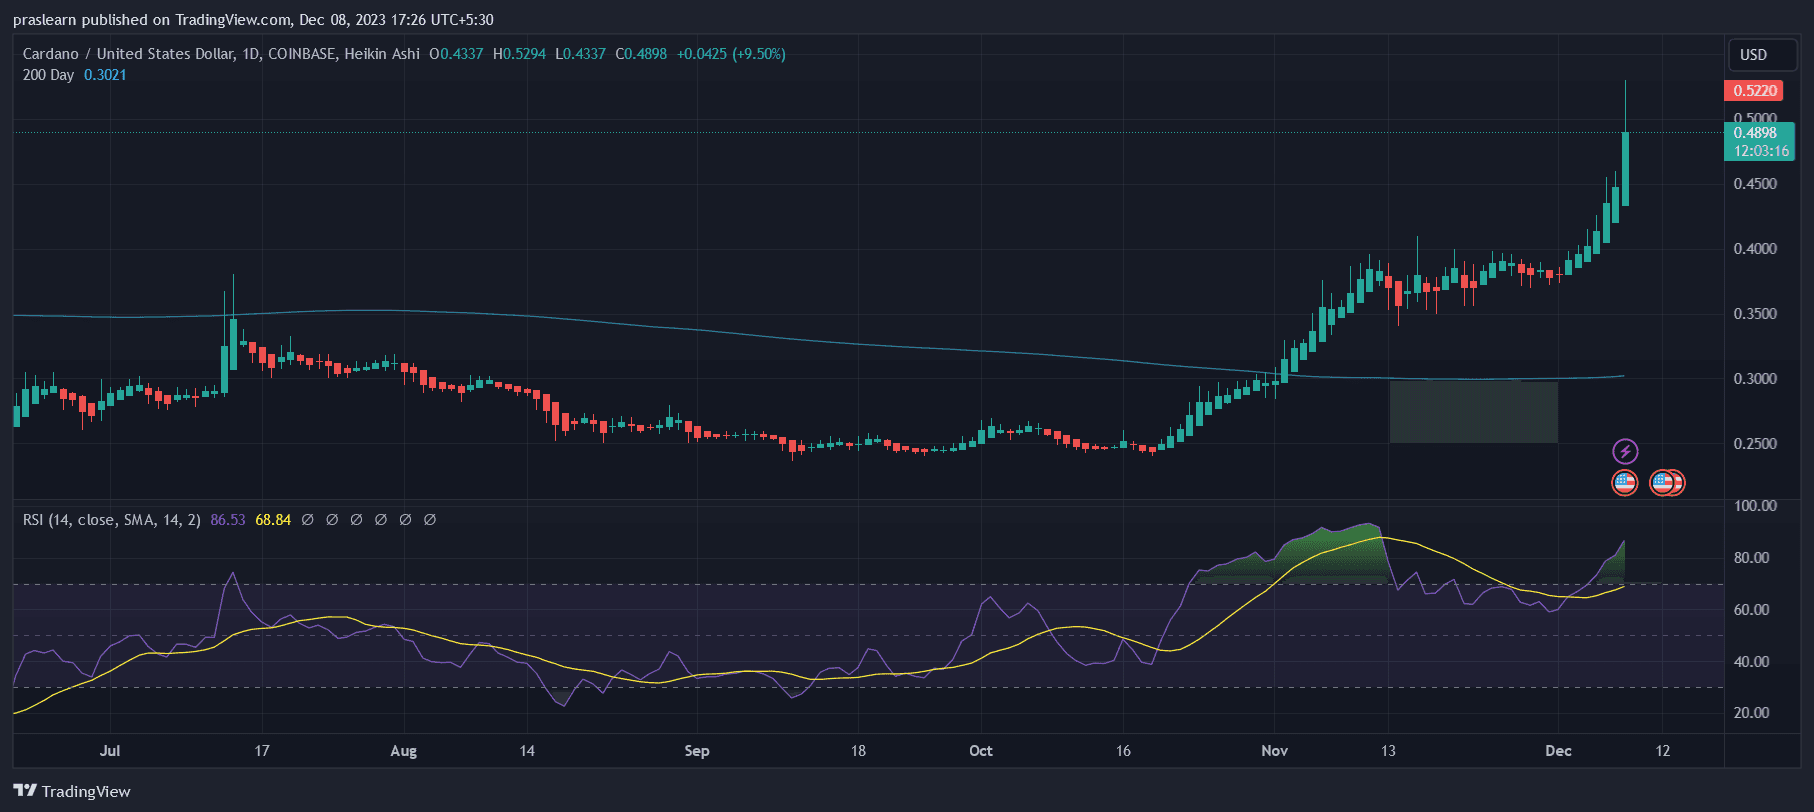Click the purple lightning bolt event icon
Viewport: 1814px width, 812px height.
1625,451
